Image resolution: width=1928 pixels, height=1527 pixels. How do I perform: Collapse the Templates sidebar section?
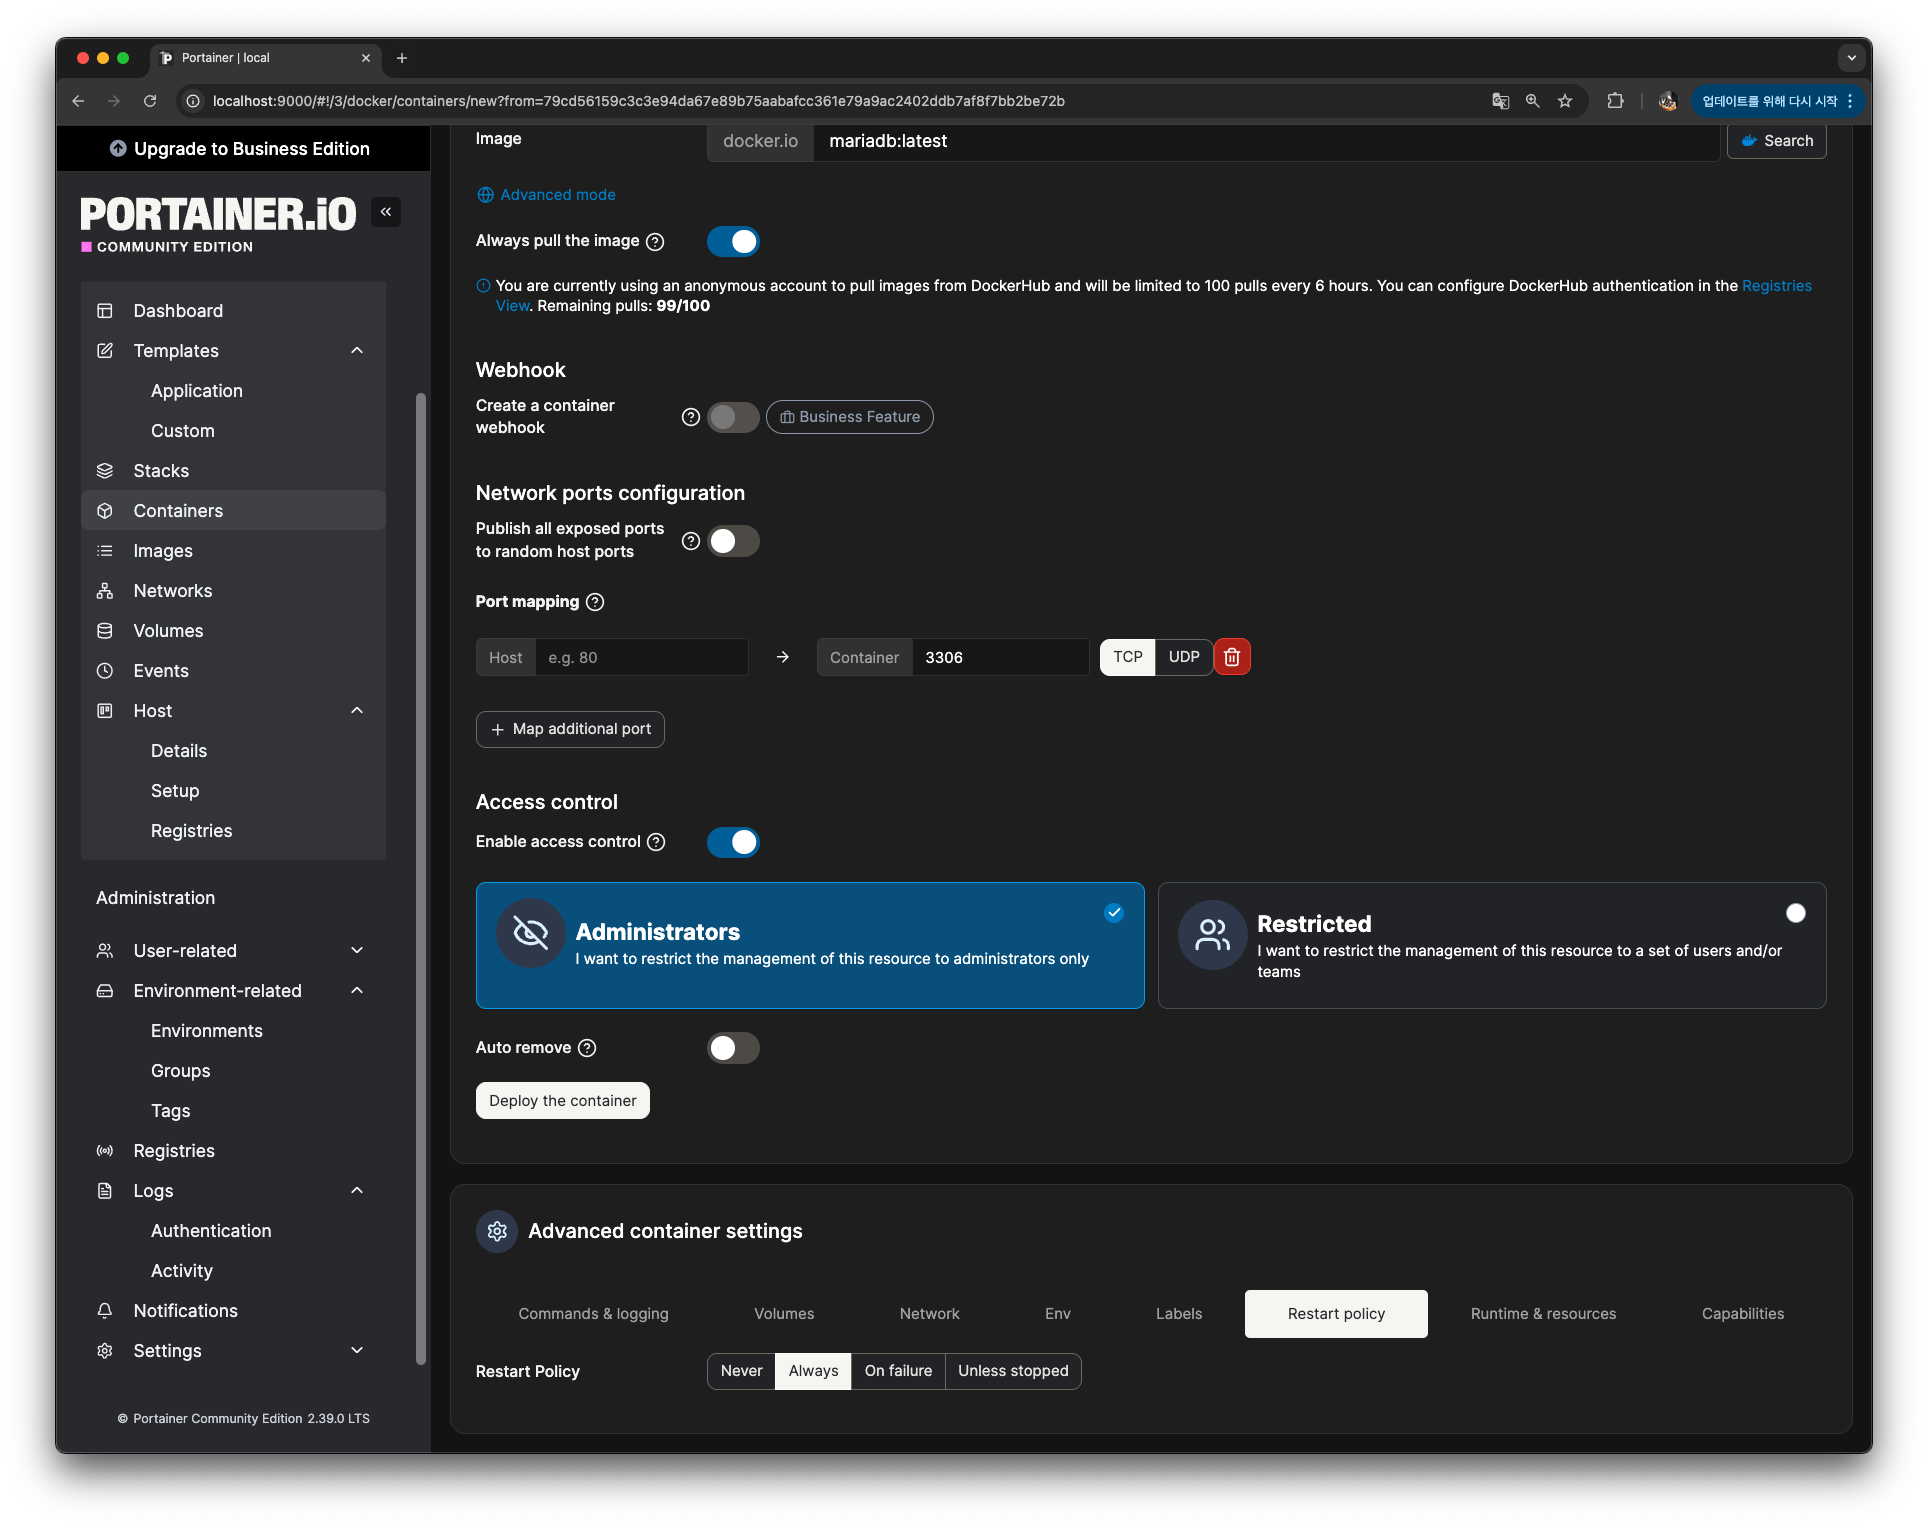pyautogui.click(x=357, y=351)
